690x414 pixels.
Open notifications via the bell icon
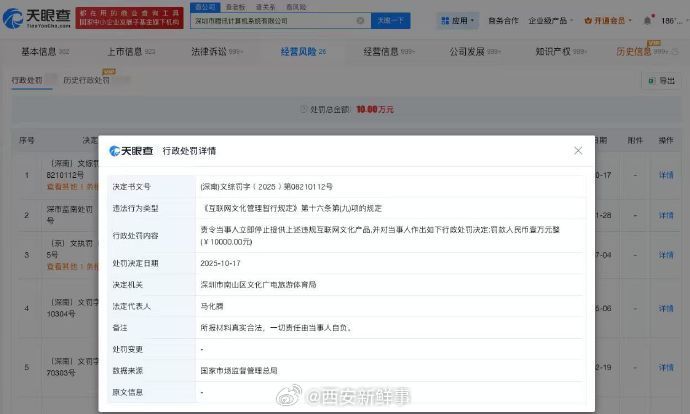coord(647,21)
